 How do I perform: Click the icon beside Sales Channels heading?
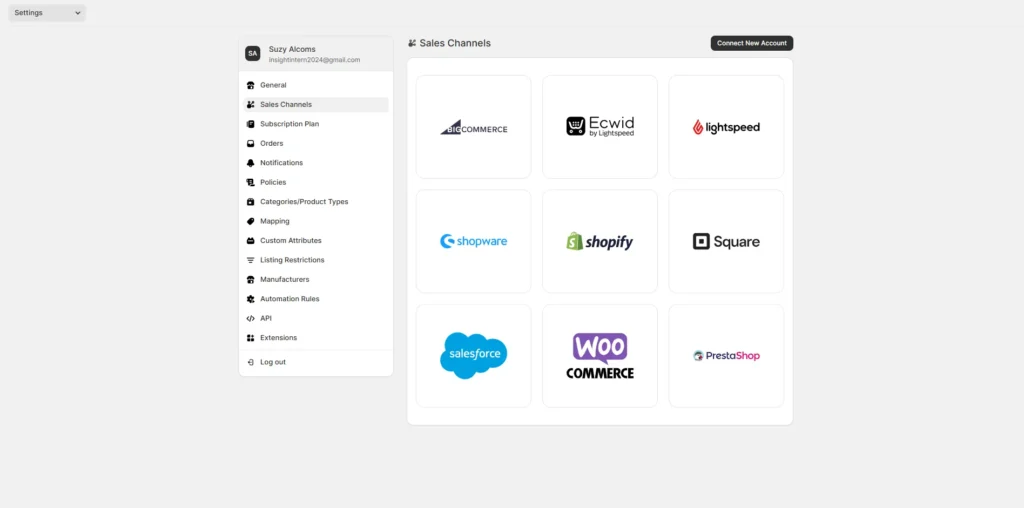click(x=412, y=43)
